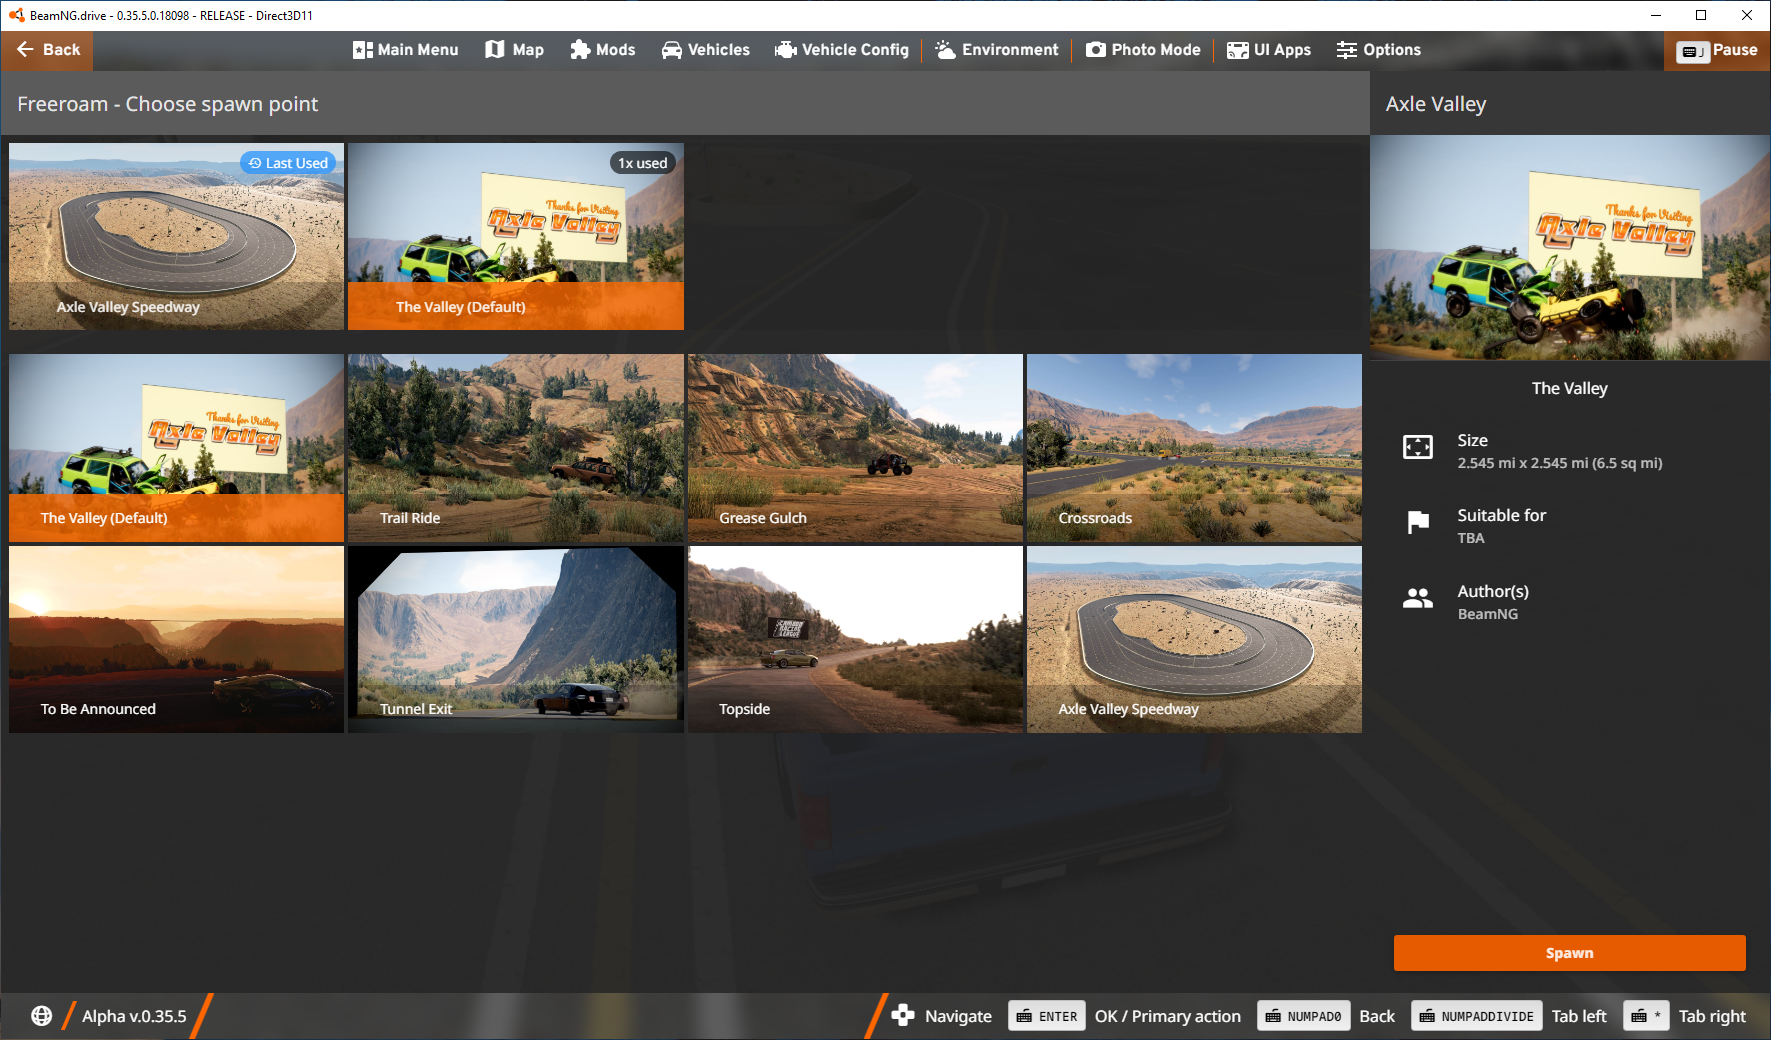Open the Options menu
1771x1040 pixels.
(1378, 50)
